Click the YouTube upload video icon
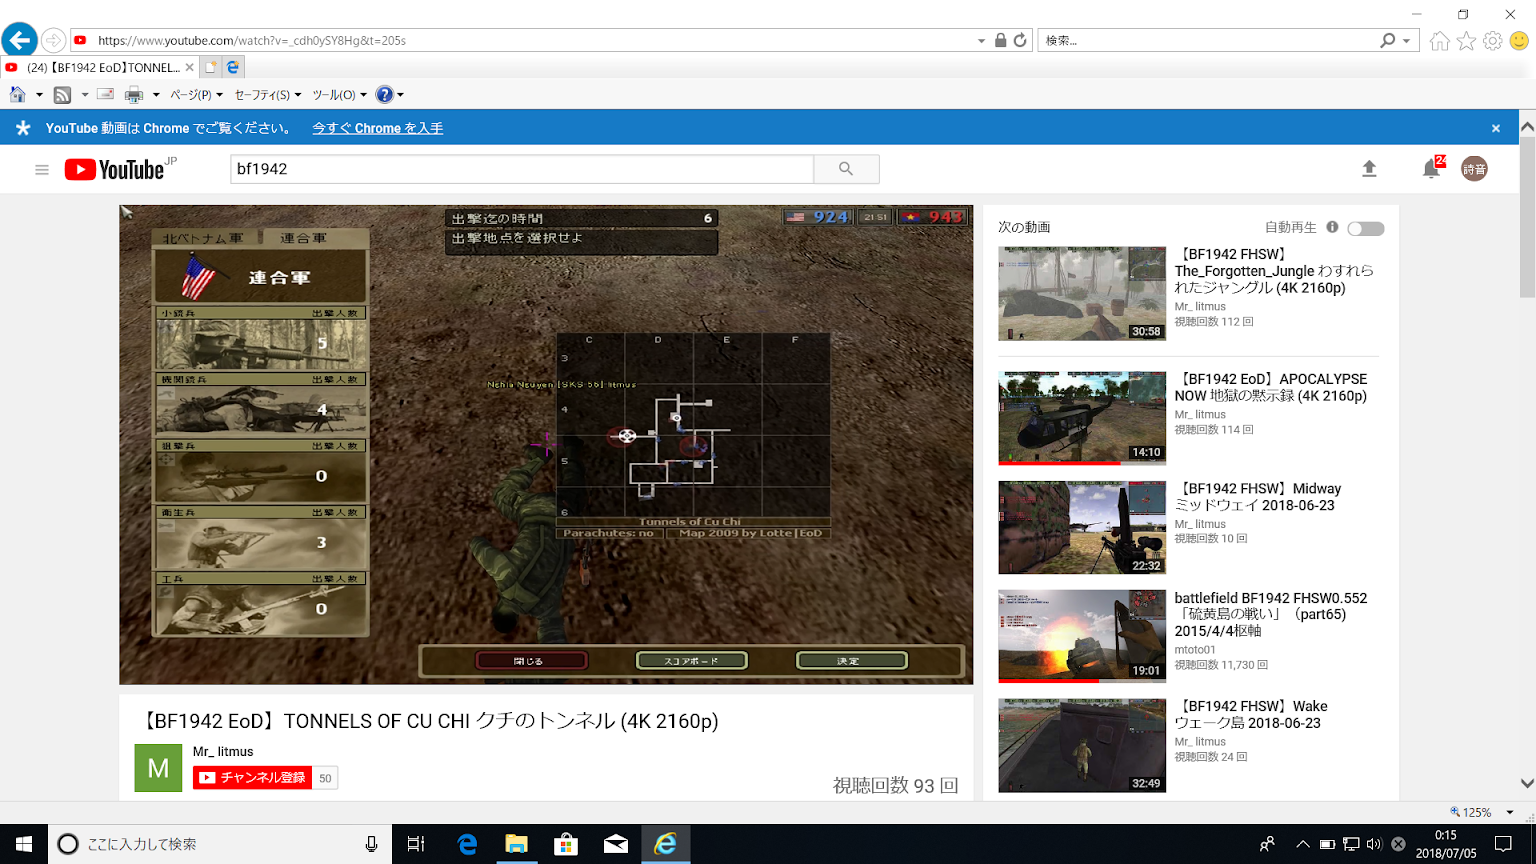1536x864 pixels. tap(1369, 169)
